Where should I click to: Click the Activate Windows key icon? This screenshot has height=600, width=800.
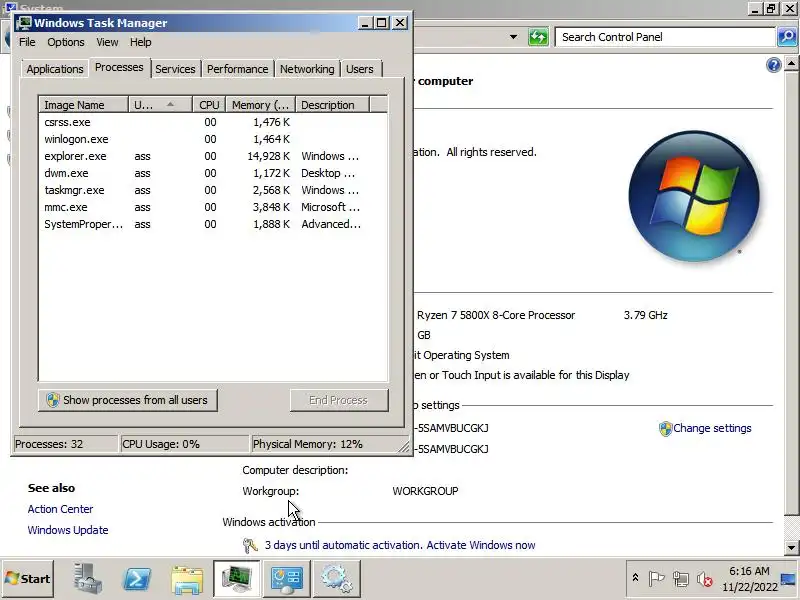[x=250, y=545]
